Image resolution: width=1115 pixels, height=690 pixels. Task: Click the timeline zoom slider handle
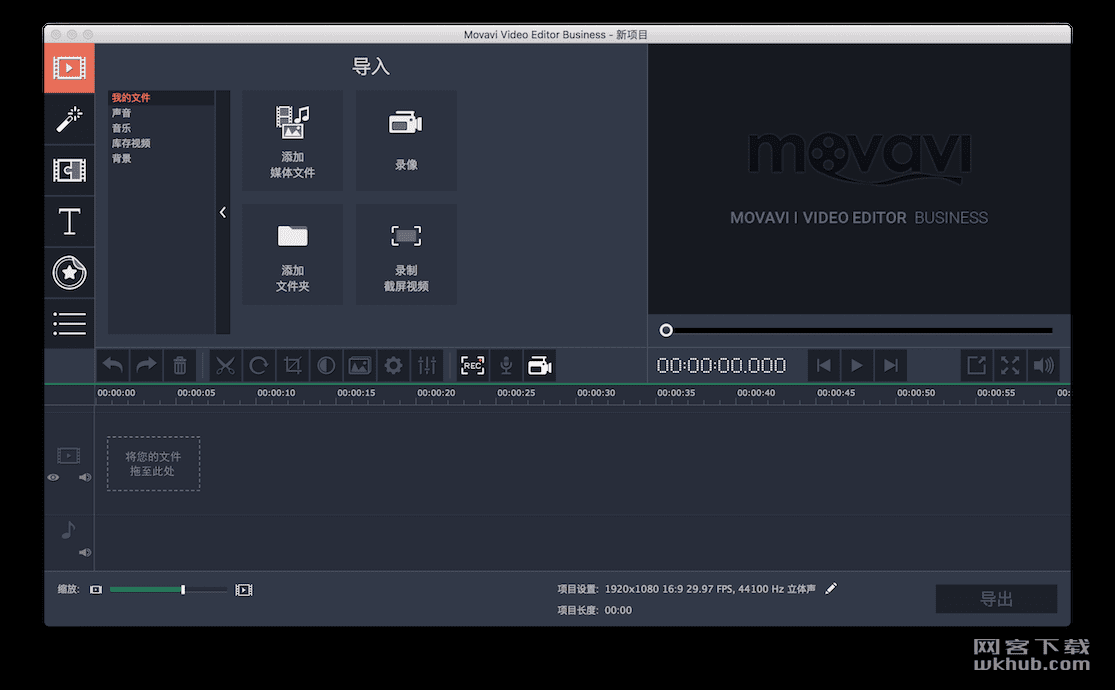coord(183,590)
